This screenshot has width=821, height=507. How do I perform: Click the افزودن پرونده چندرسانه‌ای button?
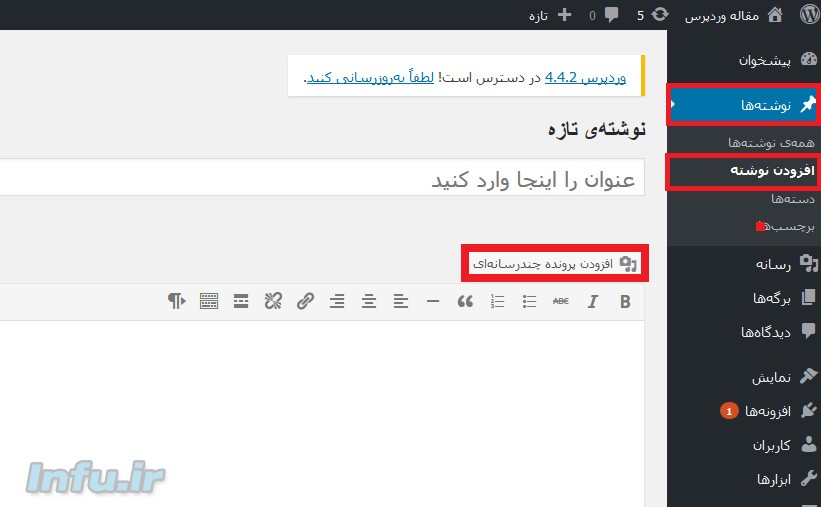pyautogui.click(x=555, y=264)
